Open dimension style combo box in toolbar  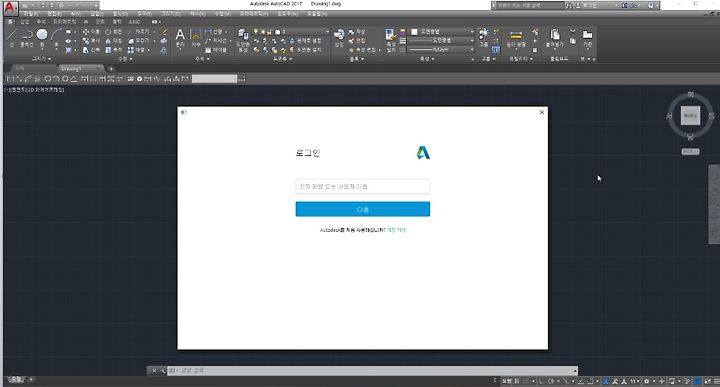click(214, 79)
